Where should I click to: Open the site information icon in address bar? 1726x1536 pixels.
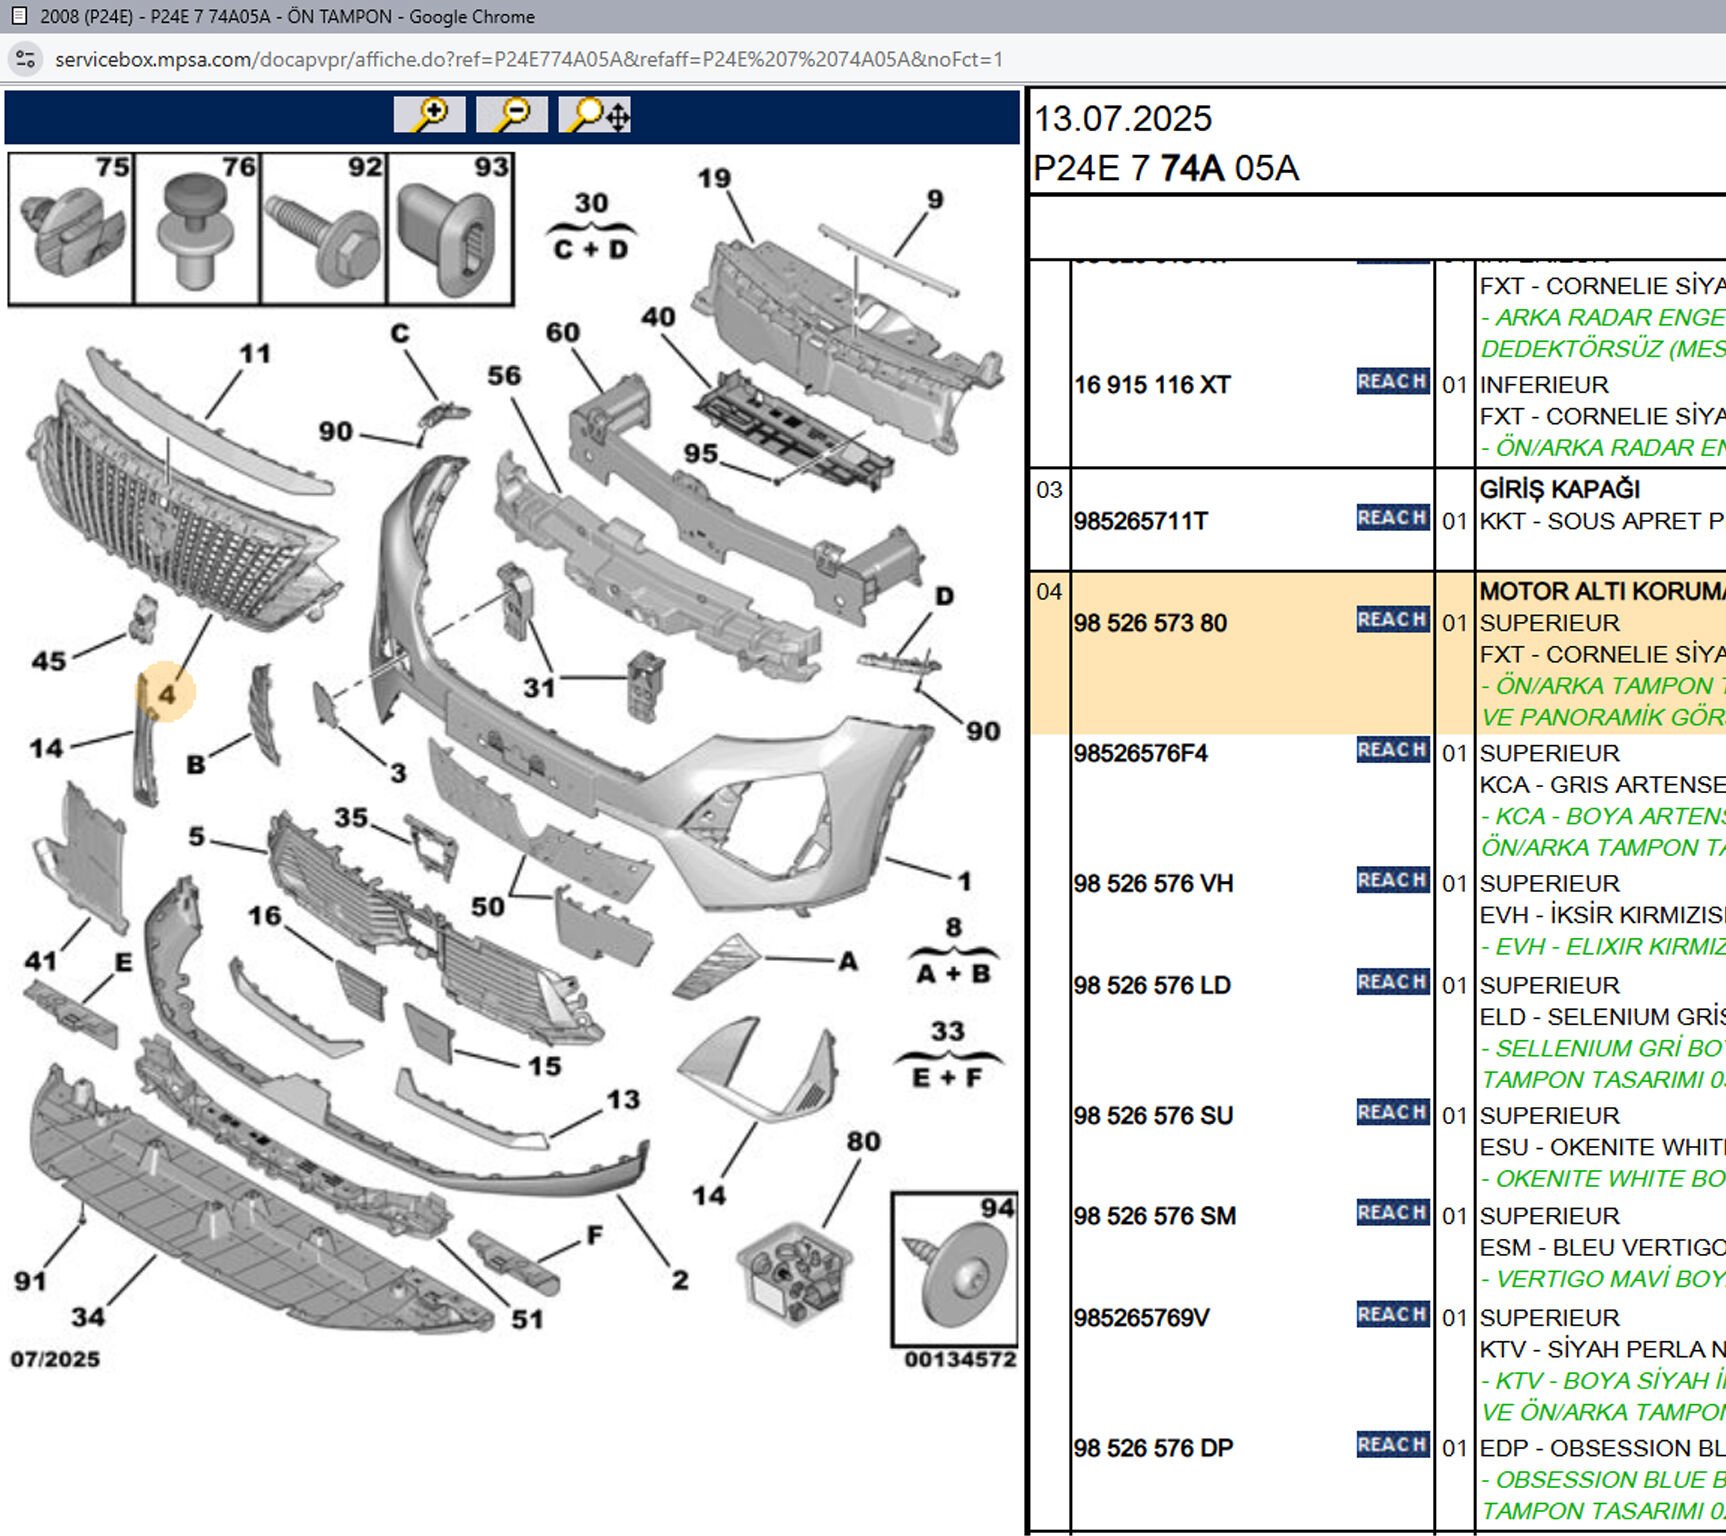[25, 59]
